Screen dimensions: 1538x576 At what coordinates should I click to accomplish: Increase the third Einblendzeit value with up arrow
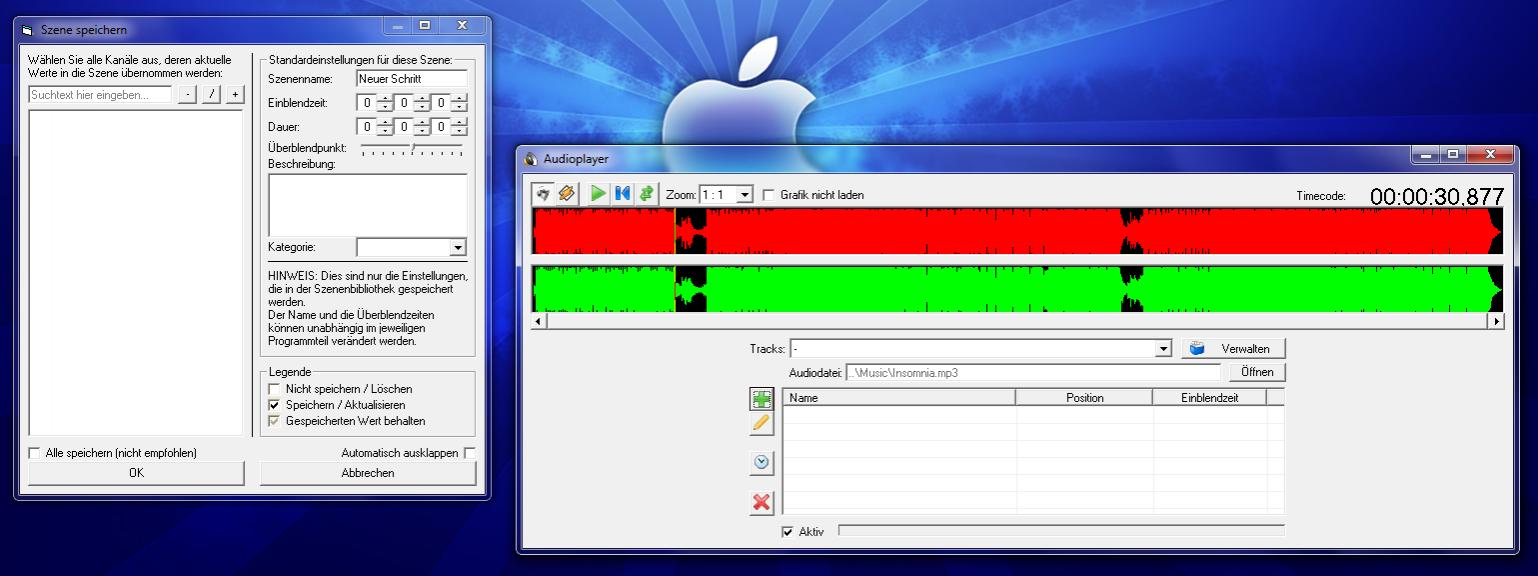pos(459,98)
